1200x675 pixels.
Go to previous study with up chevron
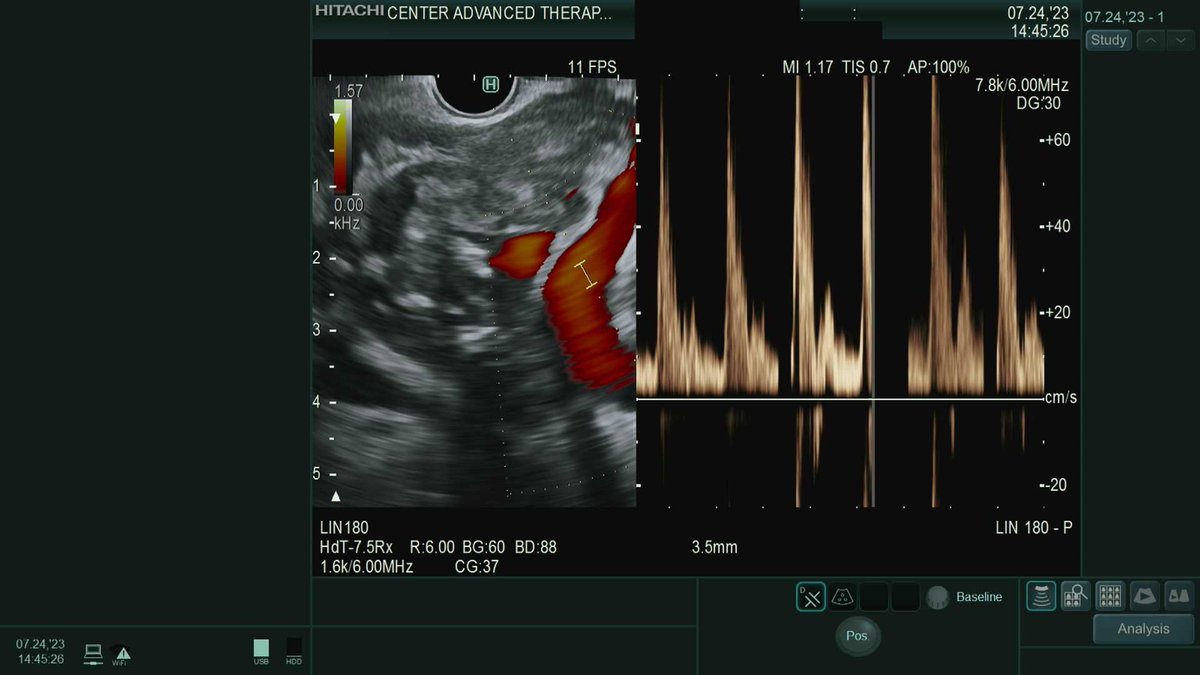coord(1152,40)
